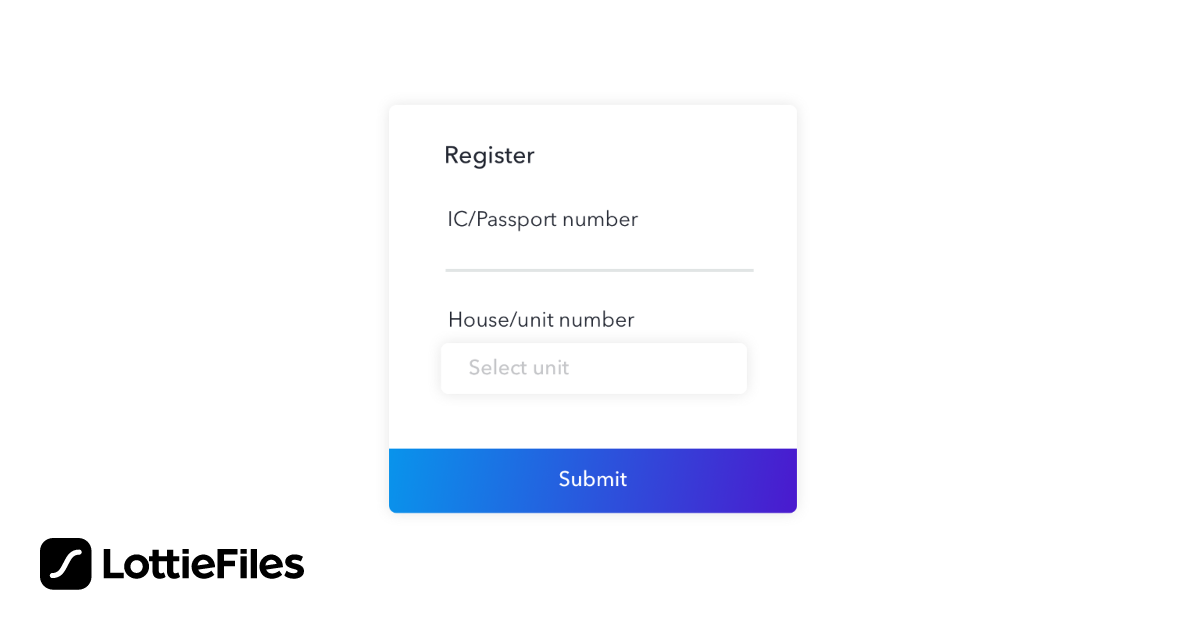Viewport: 1200px width, 630px height.
Task: Click the Register form heading
Action: [489, 155]
